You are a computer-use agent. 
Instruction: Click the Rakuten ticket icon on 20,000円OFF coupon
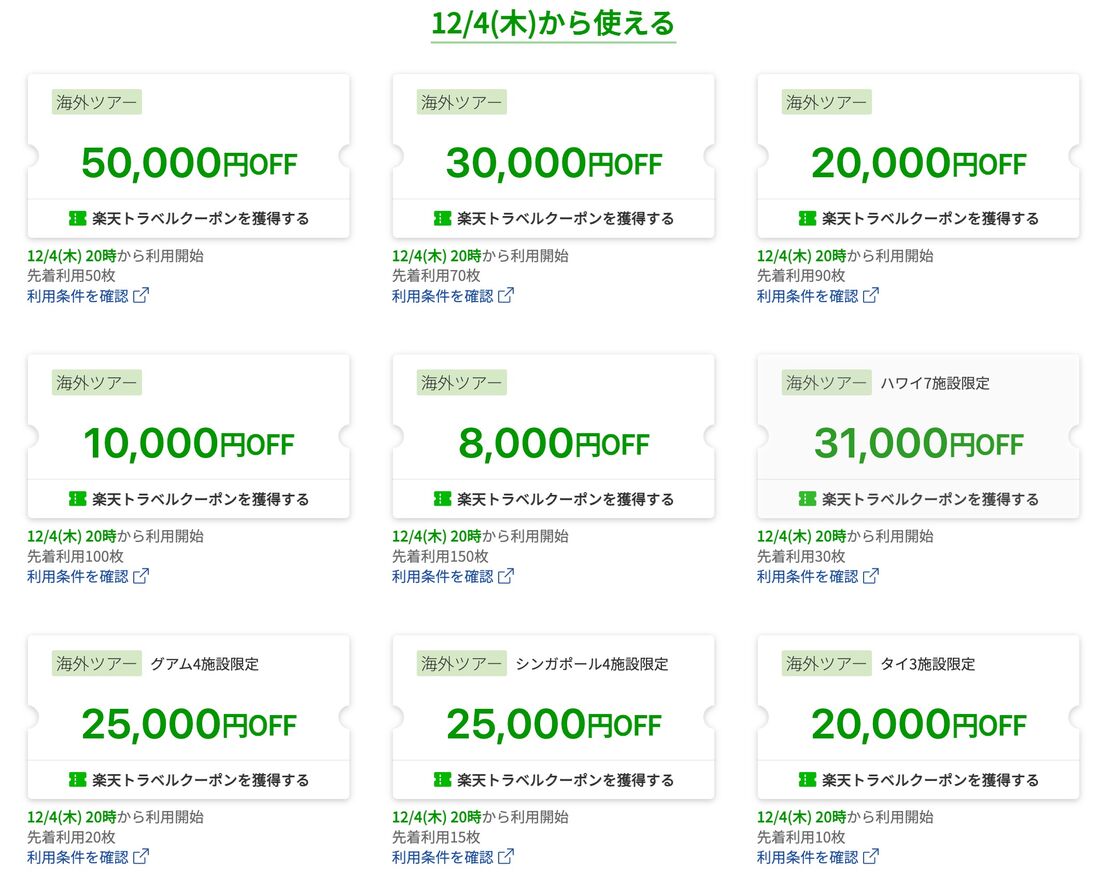pos(808,217)
